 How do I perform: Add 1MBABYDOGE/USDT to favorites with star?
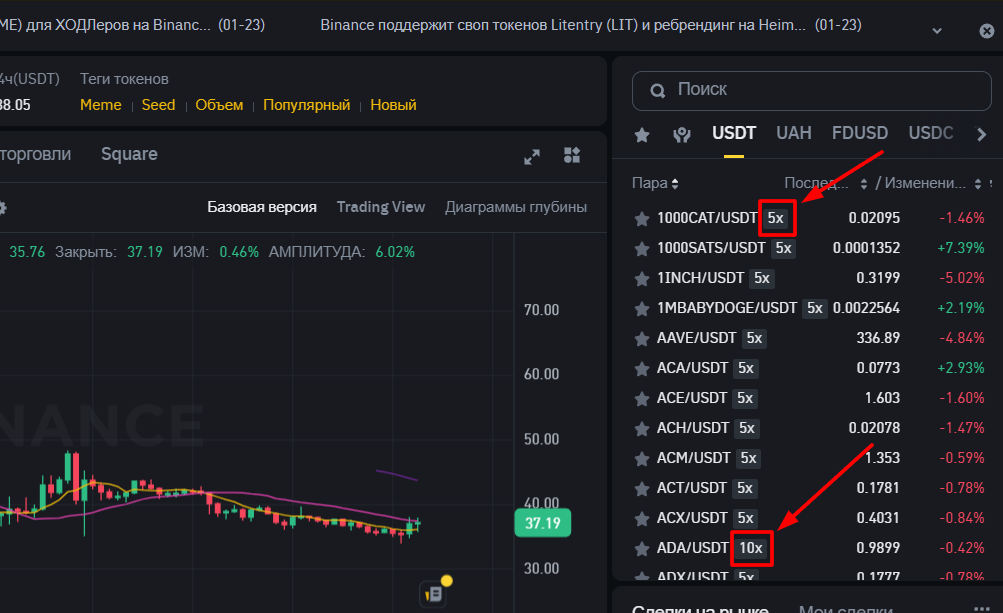point(642,308)
